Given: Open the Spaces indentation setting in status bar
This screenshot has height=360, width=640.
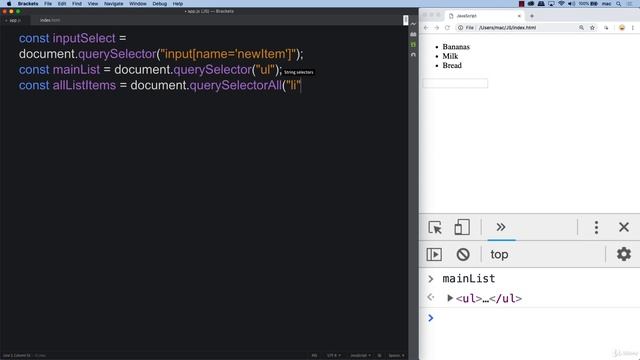Looking at the screenshot, I should (x=396, y=356).
